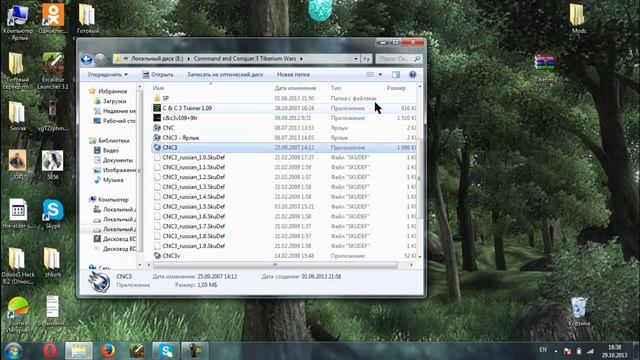Viewport: 640px width, 360px height.
Task: Change view with the view mode icon
Action: click(370, 75)
